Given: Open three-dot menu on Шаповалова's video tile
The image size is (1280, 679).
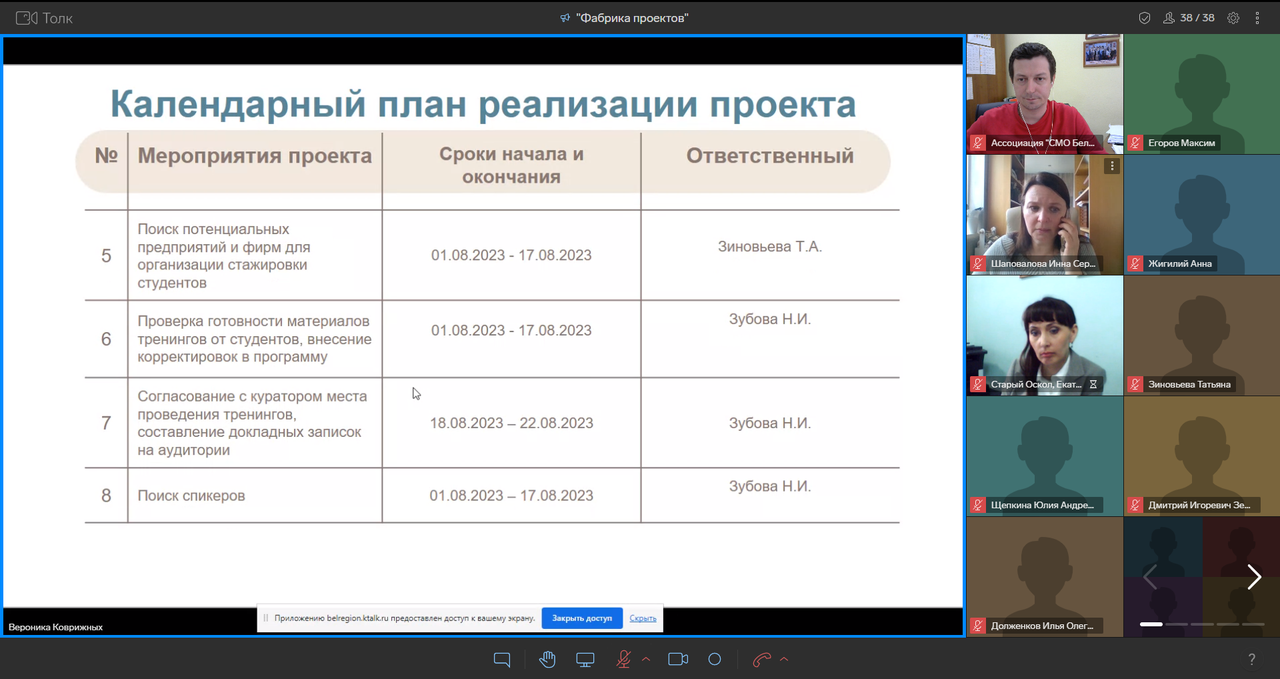Looking at the screenshot, I should click(x=1111, y=167).
